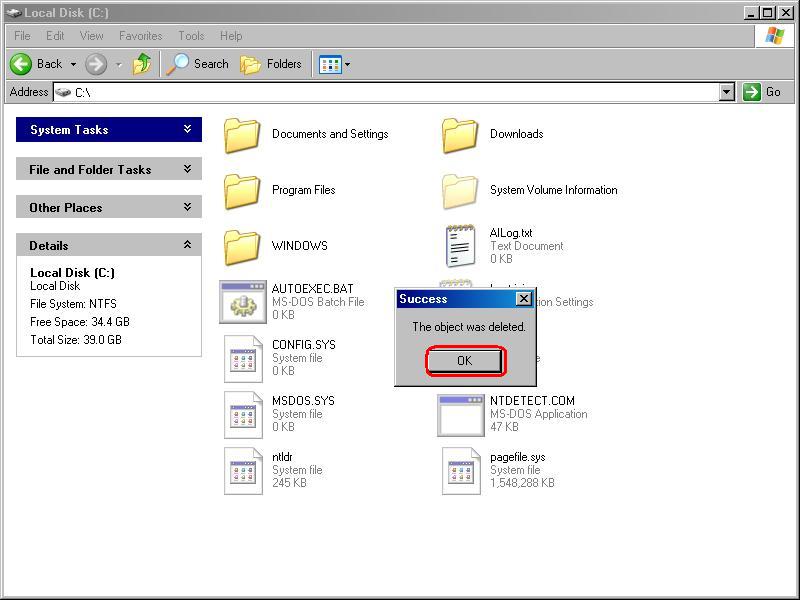Screen dimensions: 800x600
Task: Open the address bar dropdown list
Action: (x=727, y=92)
